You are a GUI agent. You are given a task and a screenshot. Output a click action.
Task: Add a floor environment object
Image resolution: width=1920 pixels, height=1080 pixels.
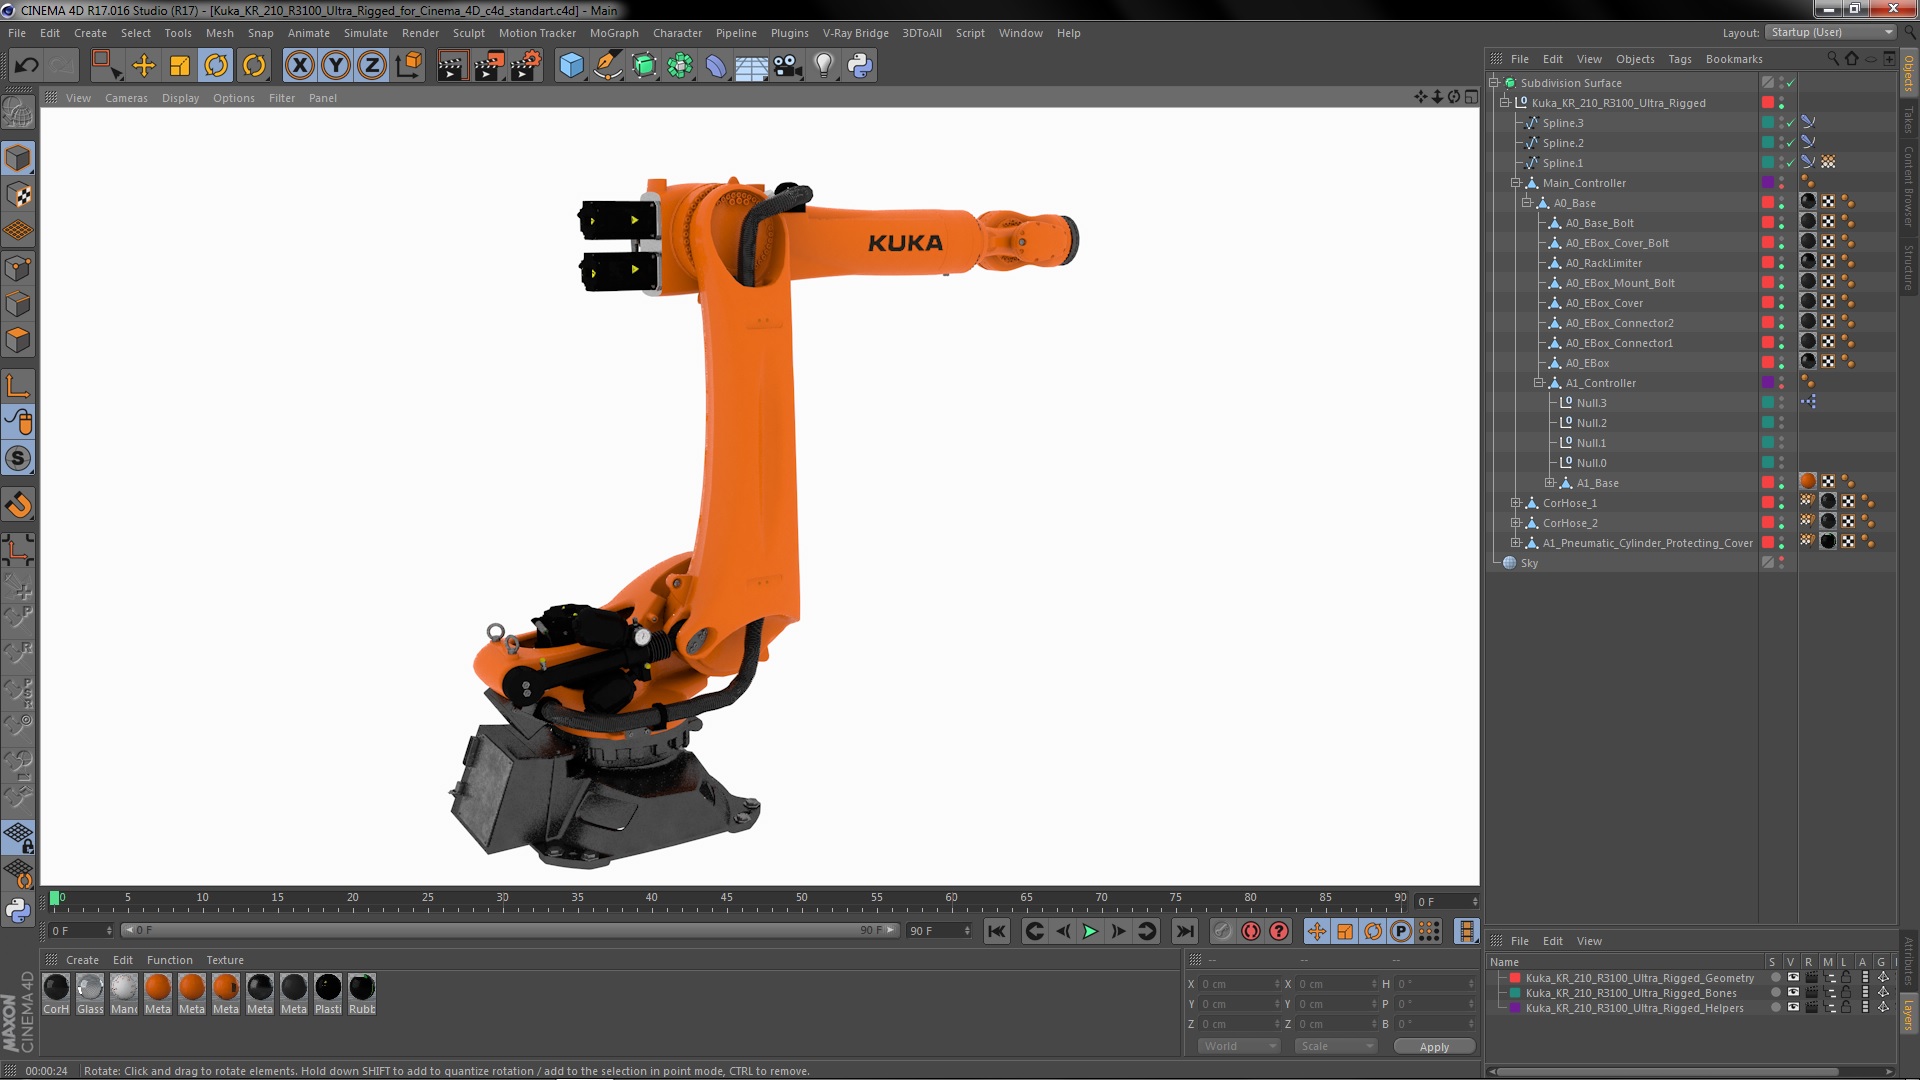click(x=752, y=66)
